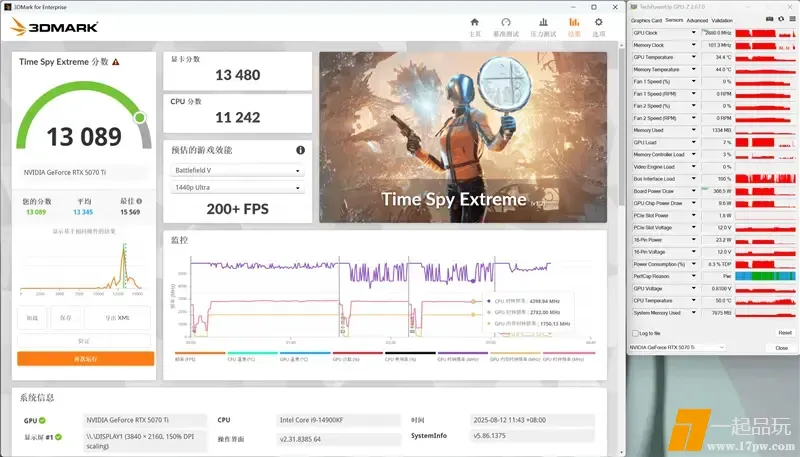The width and height of the screenshot is (800, 457).
Task: Open the GPU selector dropdown in GPU-Z
Action: pos(677,347)
